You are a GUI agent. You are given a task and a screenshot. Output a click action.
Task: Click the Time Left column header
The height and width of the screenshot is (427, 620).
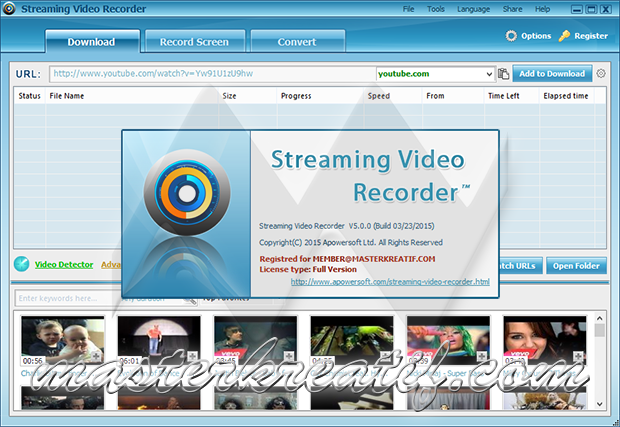[503, 96]
